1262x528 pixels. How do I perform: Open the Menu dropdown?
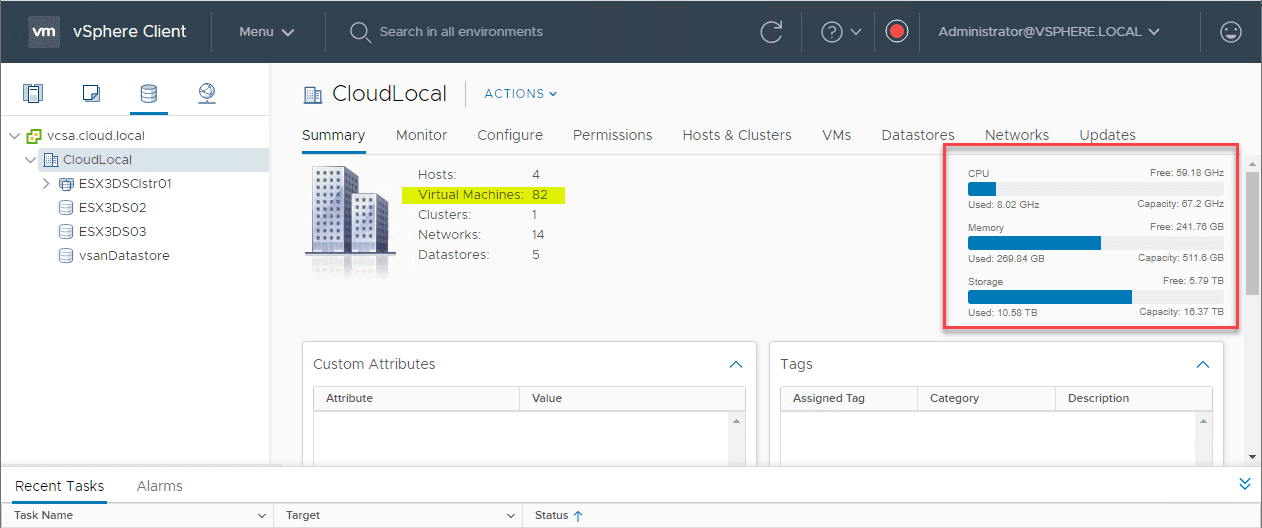pyautogui.click(x=266, y=32)
